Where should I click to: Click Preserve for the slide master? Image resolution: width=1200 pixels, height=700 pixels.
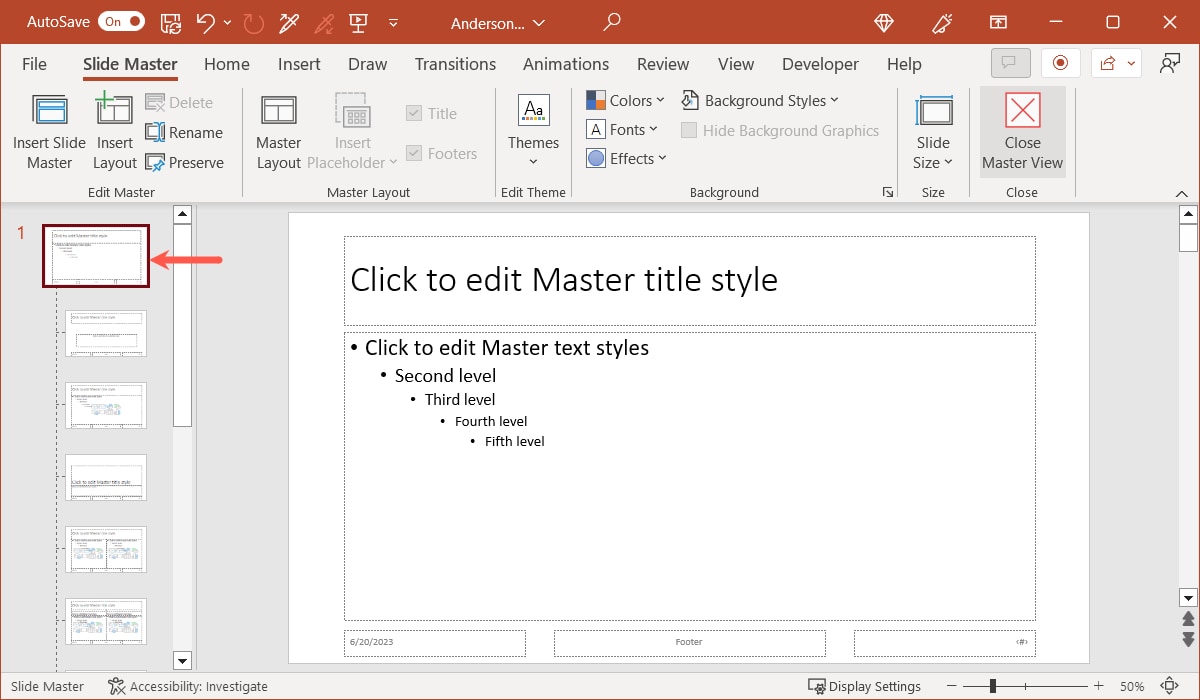coord(186,162)
